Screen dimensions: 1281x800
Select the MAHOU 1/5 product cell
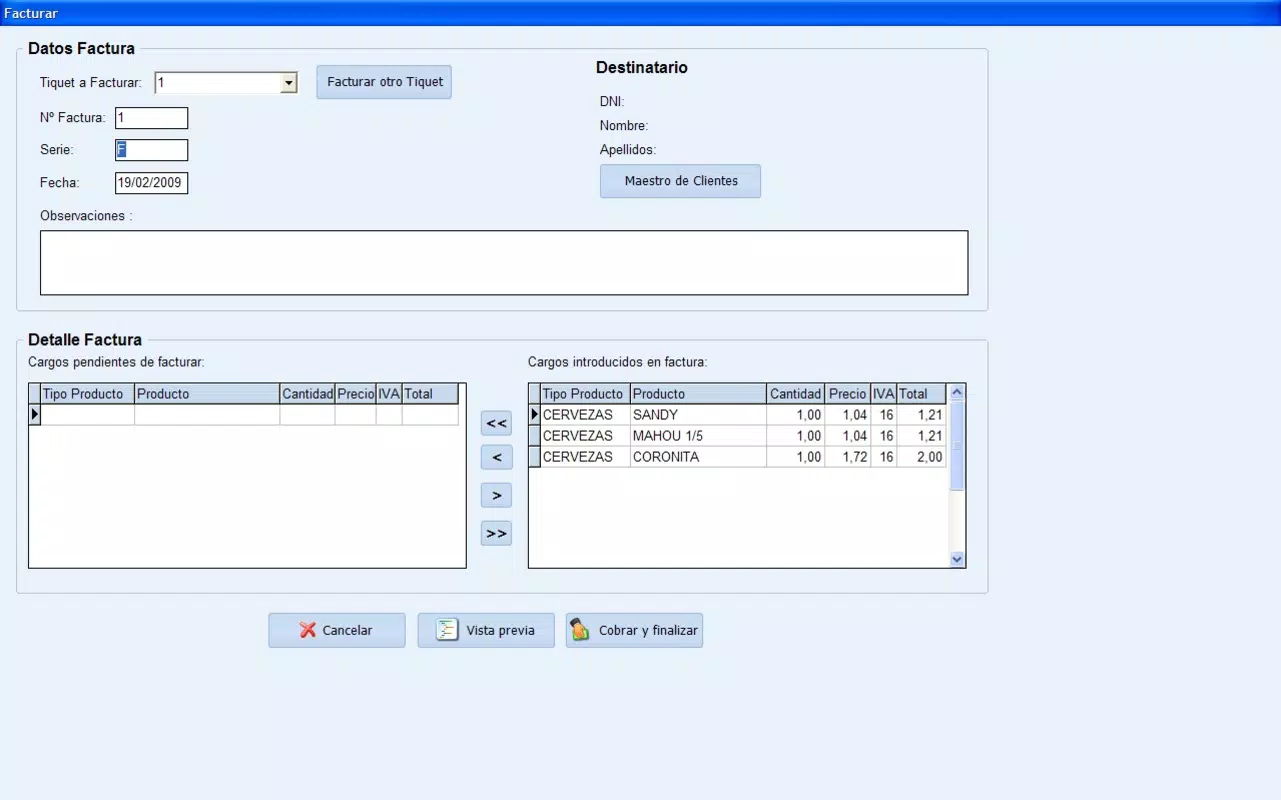click(698, 436)
